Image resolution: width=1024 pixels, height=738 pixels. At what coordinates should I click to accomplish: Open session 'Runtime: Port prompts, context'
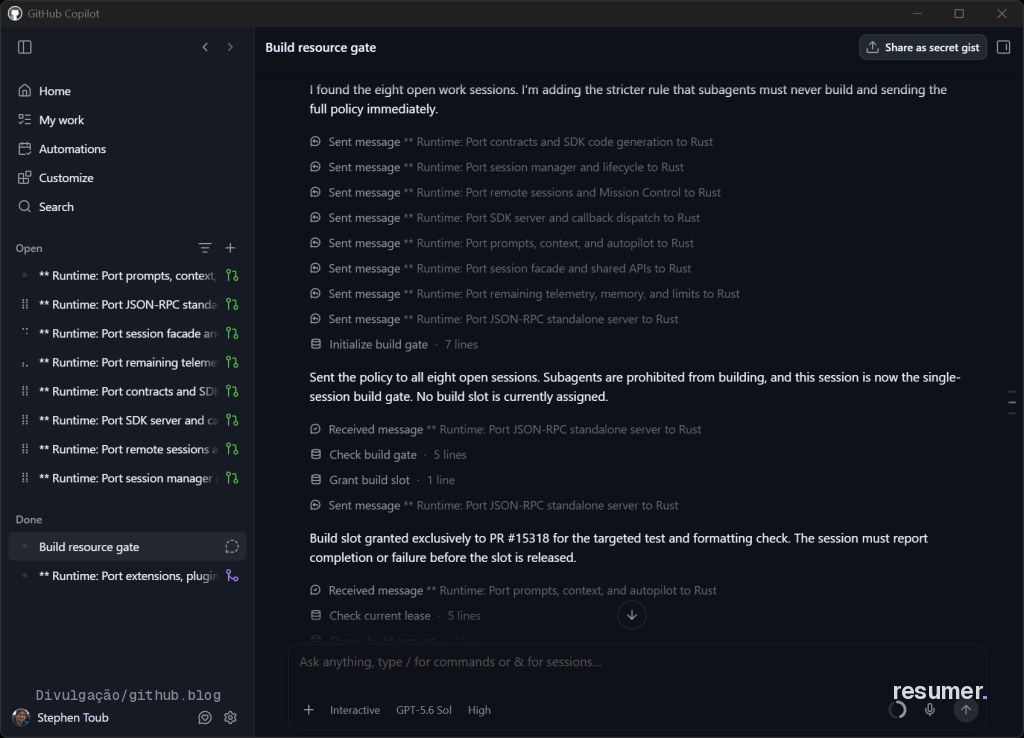pos(127,276)
